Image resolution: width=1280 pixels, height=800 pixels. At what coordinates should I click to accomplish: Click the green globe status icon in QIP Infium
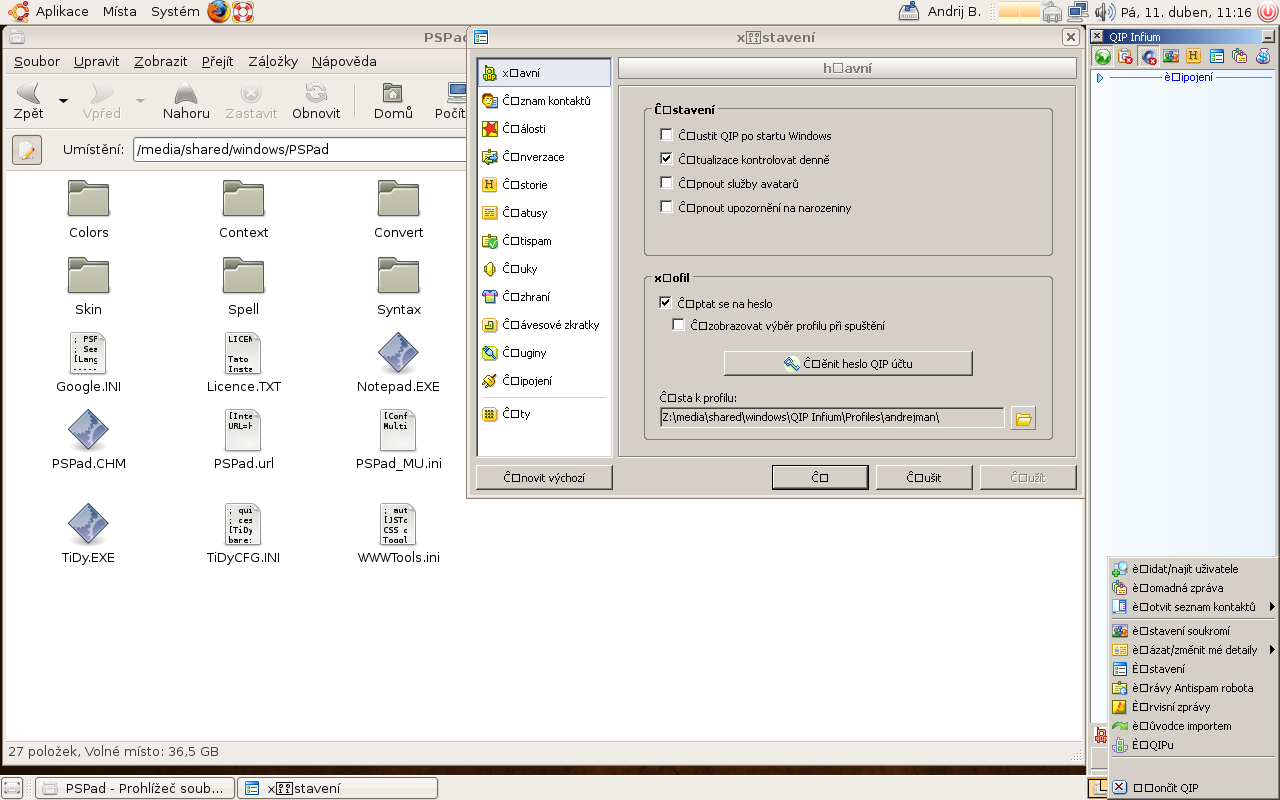point(1103,57)
